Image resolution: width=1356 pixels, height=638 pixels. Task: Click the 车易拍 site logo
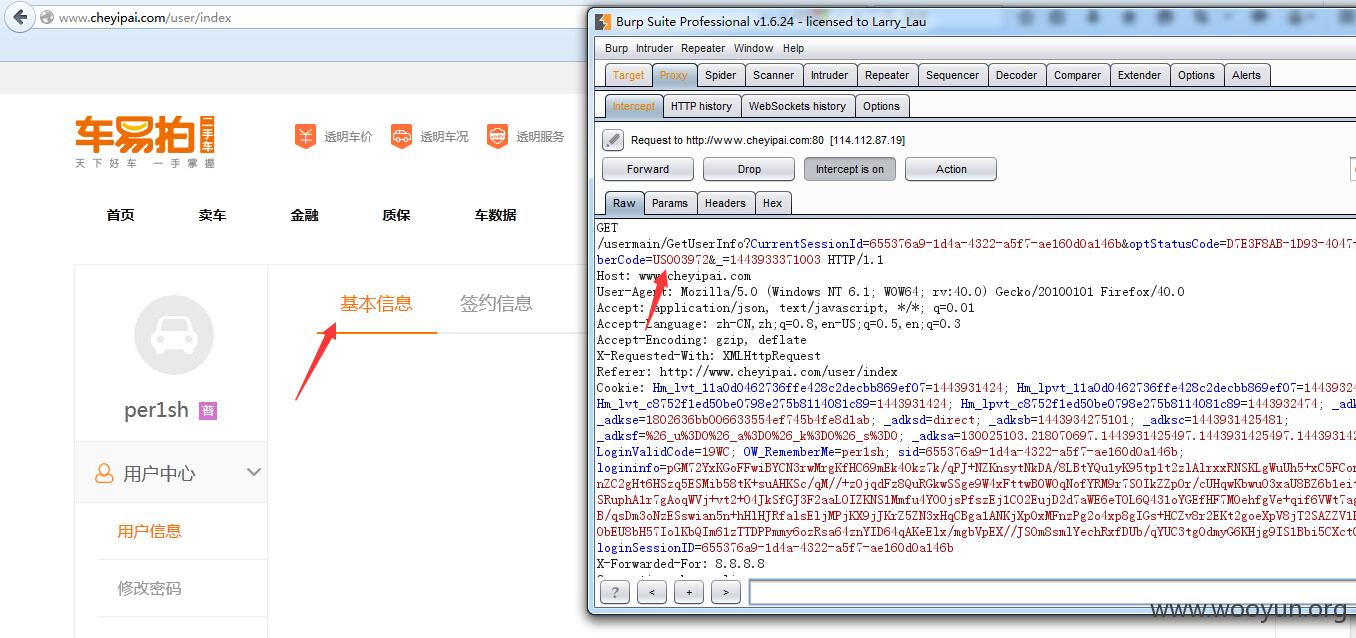[145, 140]
